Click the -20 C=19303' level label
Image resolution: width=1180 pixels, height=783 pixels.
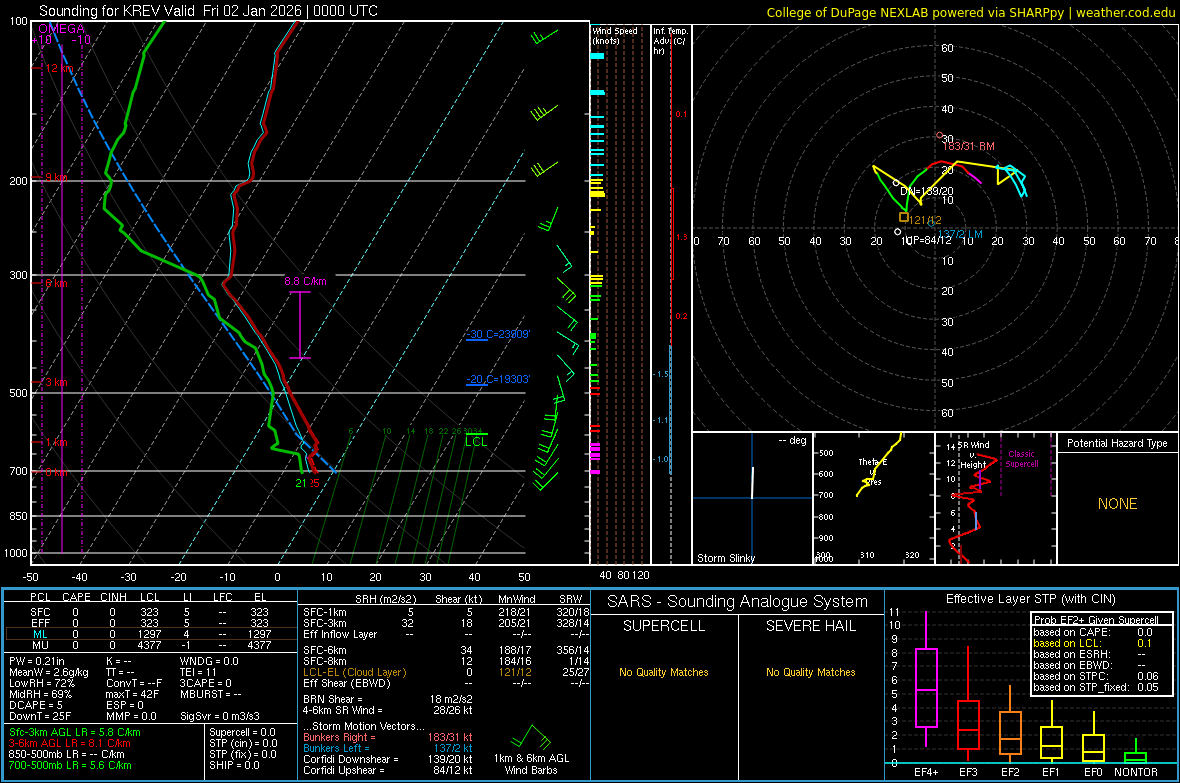(497, 379)
